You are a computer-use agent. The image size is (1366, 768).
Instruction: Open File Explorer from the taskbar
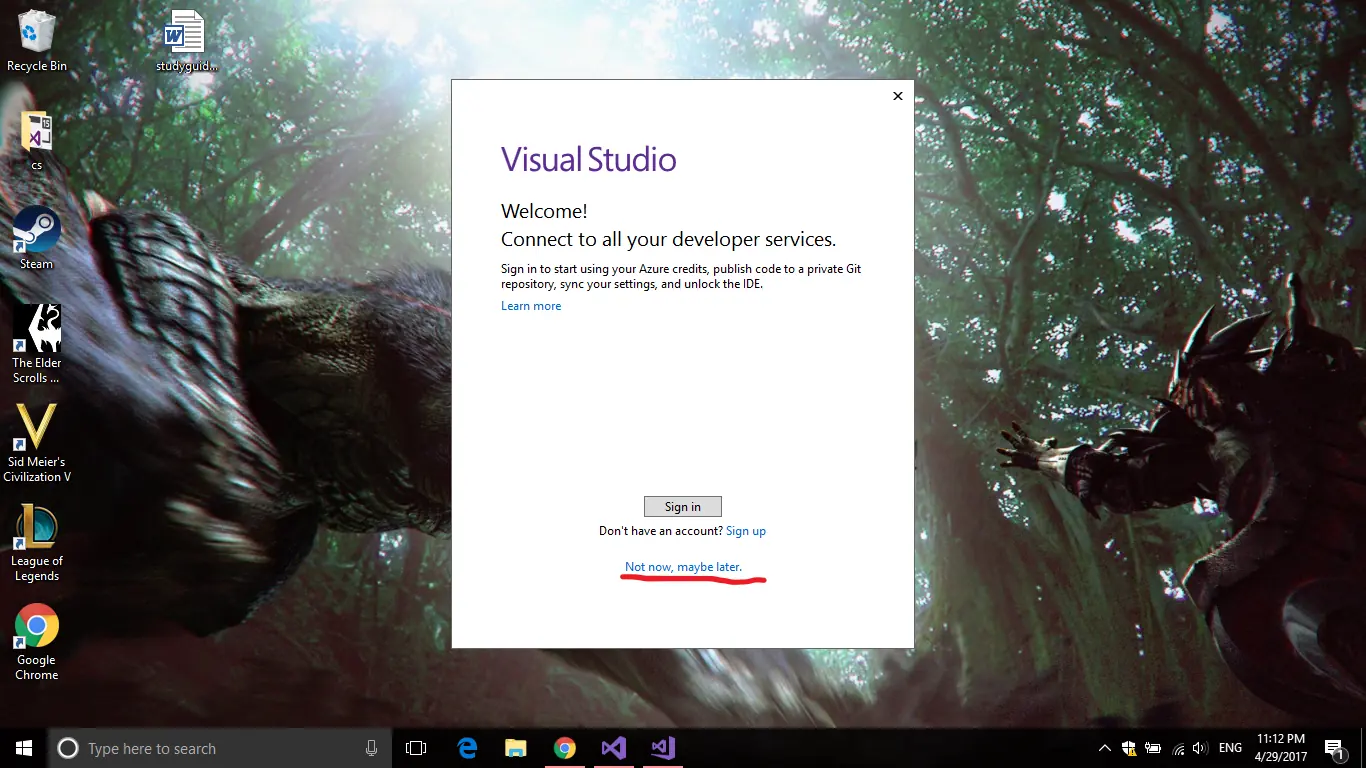coord(516,748)
